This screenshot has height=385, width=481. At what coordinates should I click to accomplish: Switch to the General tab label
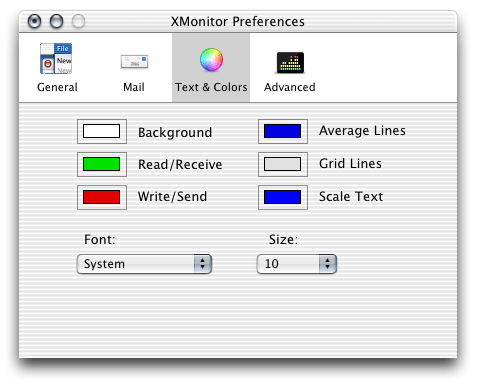(57, 87)
